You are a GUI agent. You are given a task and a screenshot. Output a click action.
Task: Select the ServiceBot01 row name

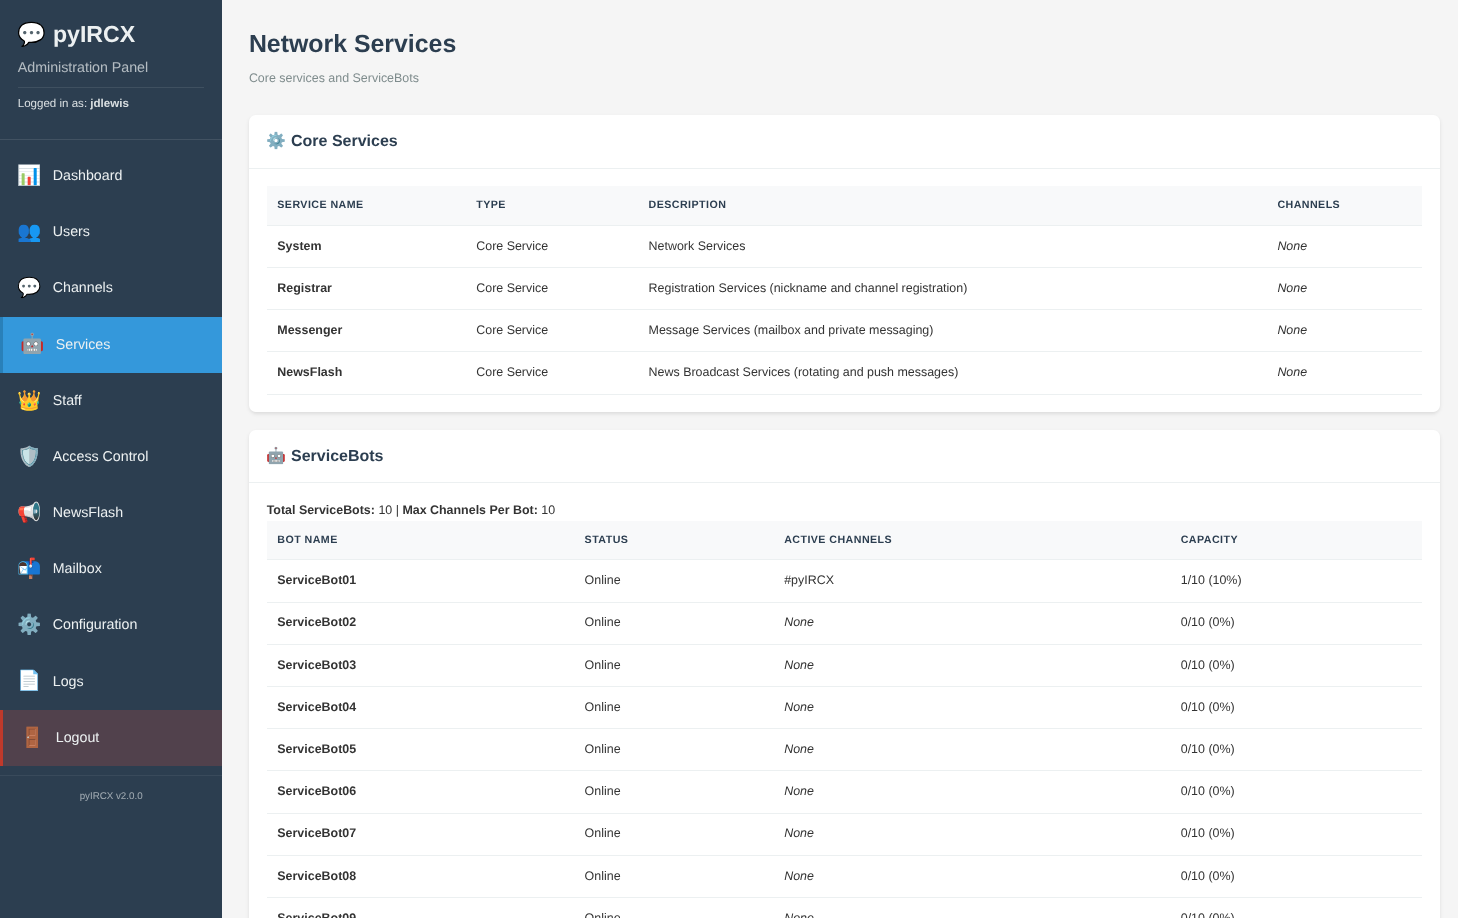pos(316,580)
